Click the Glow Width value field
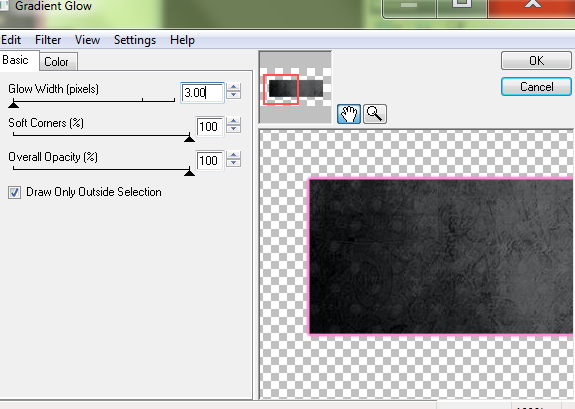This screenshot has width=575, height=409. [x=202, y=92]
